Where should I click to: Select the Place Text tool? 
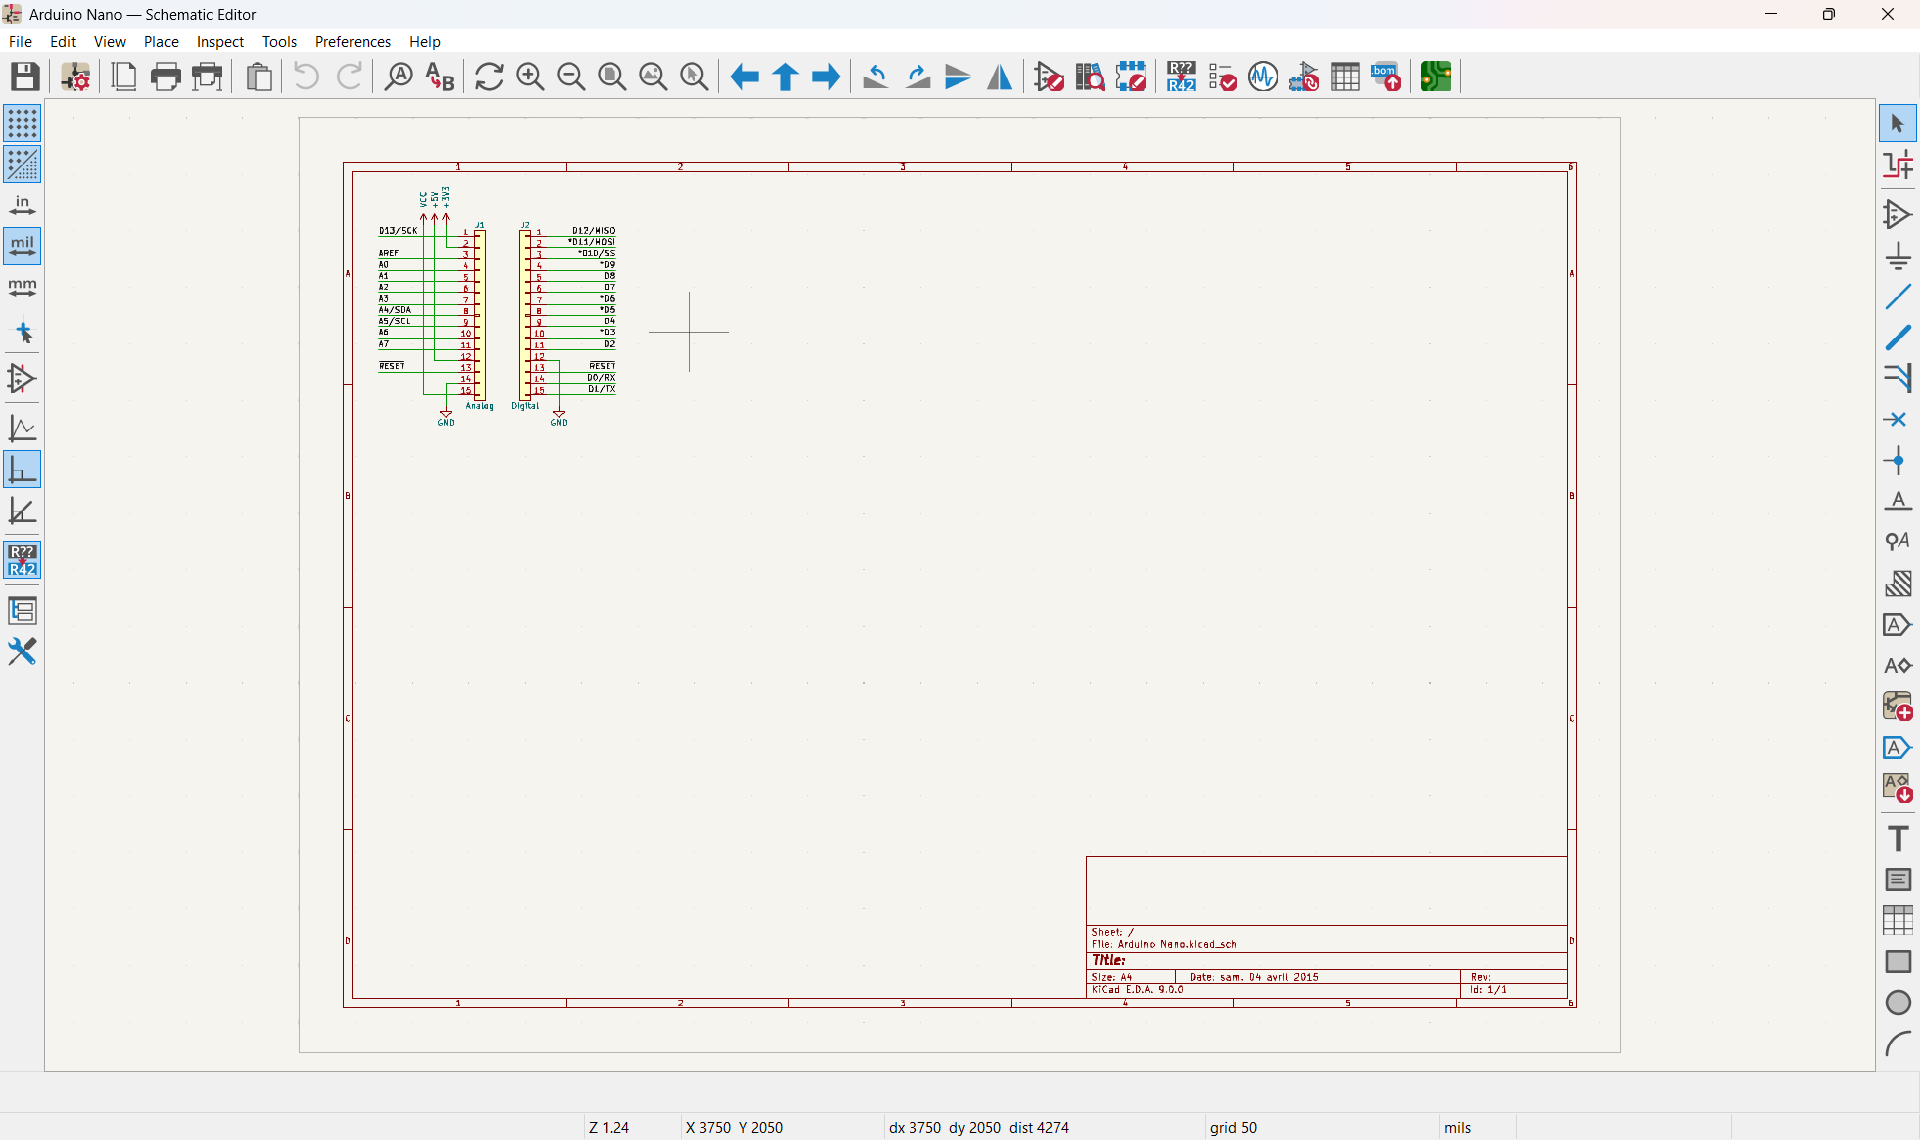pos(1897,838)
